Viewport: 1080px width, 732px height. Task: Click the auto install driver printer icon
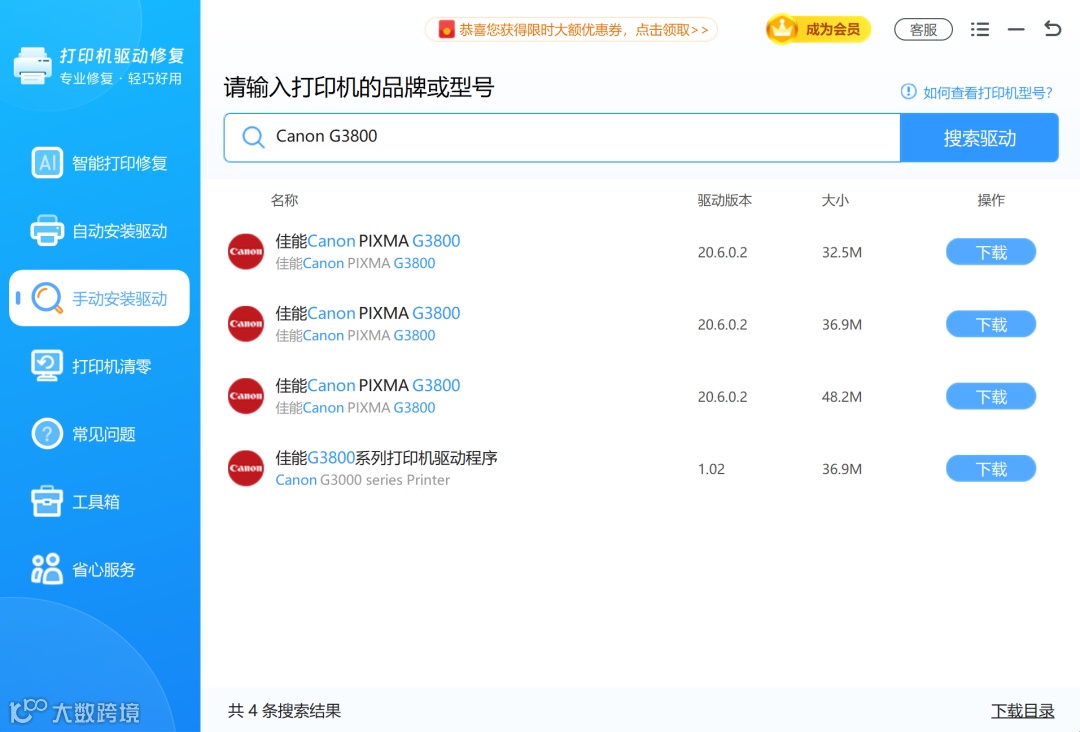click(47, 231)
